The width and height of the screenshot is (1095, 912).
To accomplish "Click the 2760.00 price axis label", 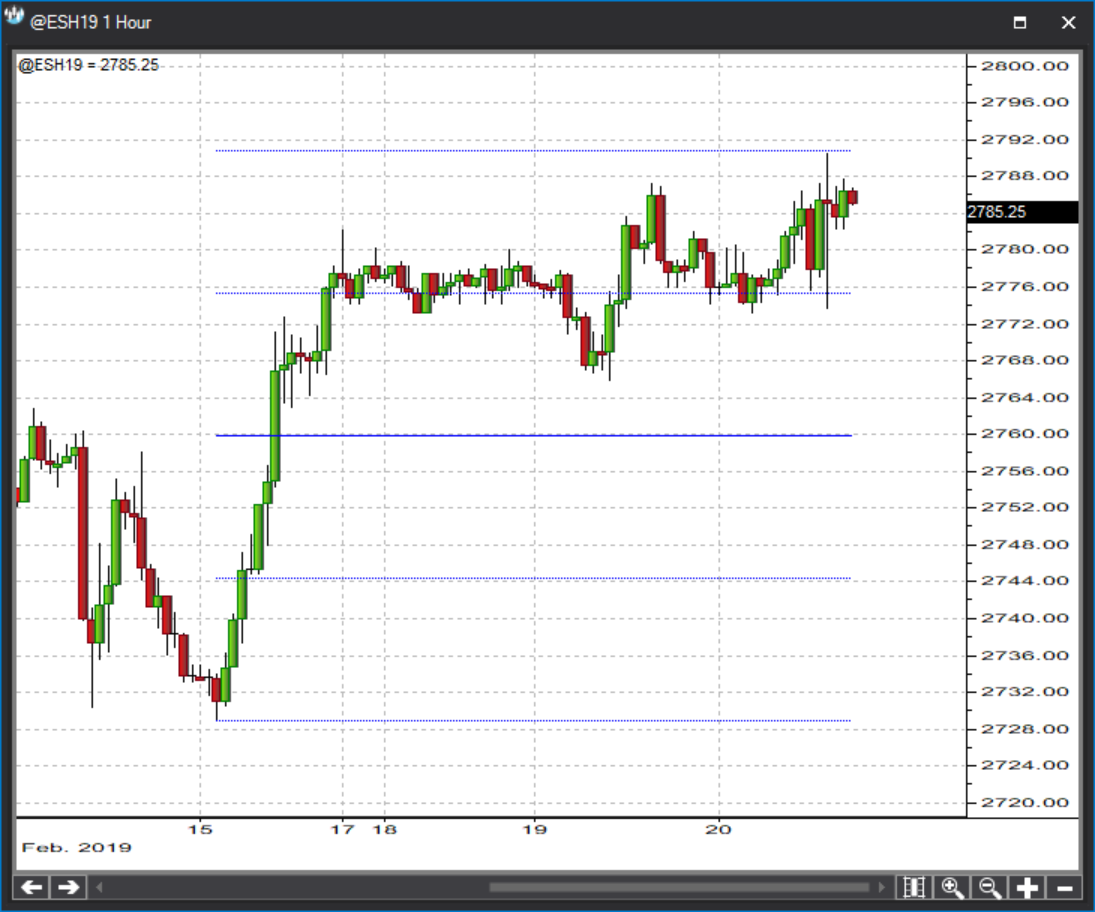I will point(1024,434).
